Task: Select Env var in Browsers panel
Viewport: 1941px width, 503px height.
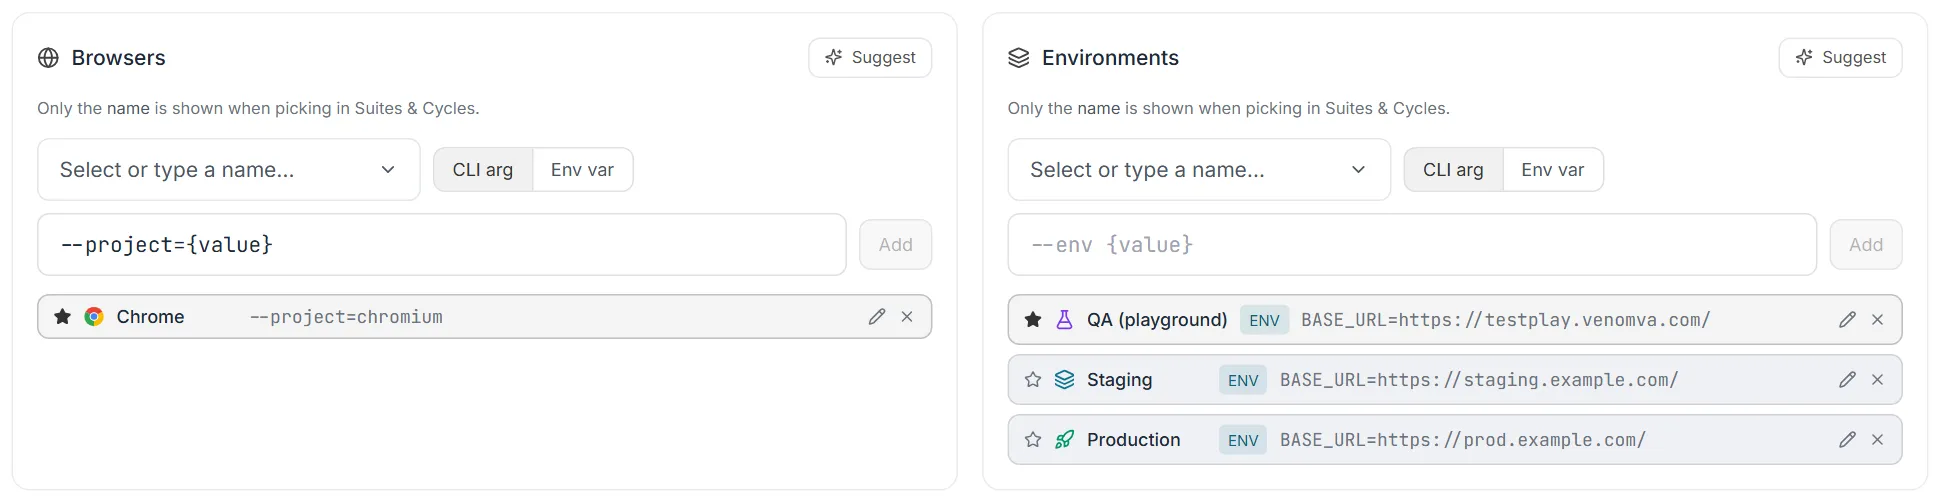Action: (x=582, y=170)
